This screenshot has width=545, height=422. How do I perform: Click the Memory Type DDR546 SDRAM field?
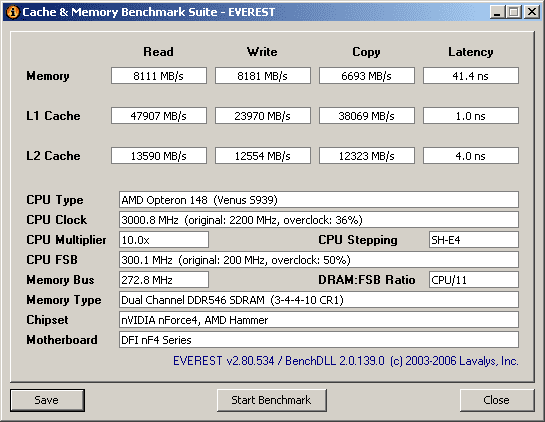319,300
